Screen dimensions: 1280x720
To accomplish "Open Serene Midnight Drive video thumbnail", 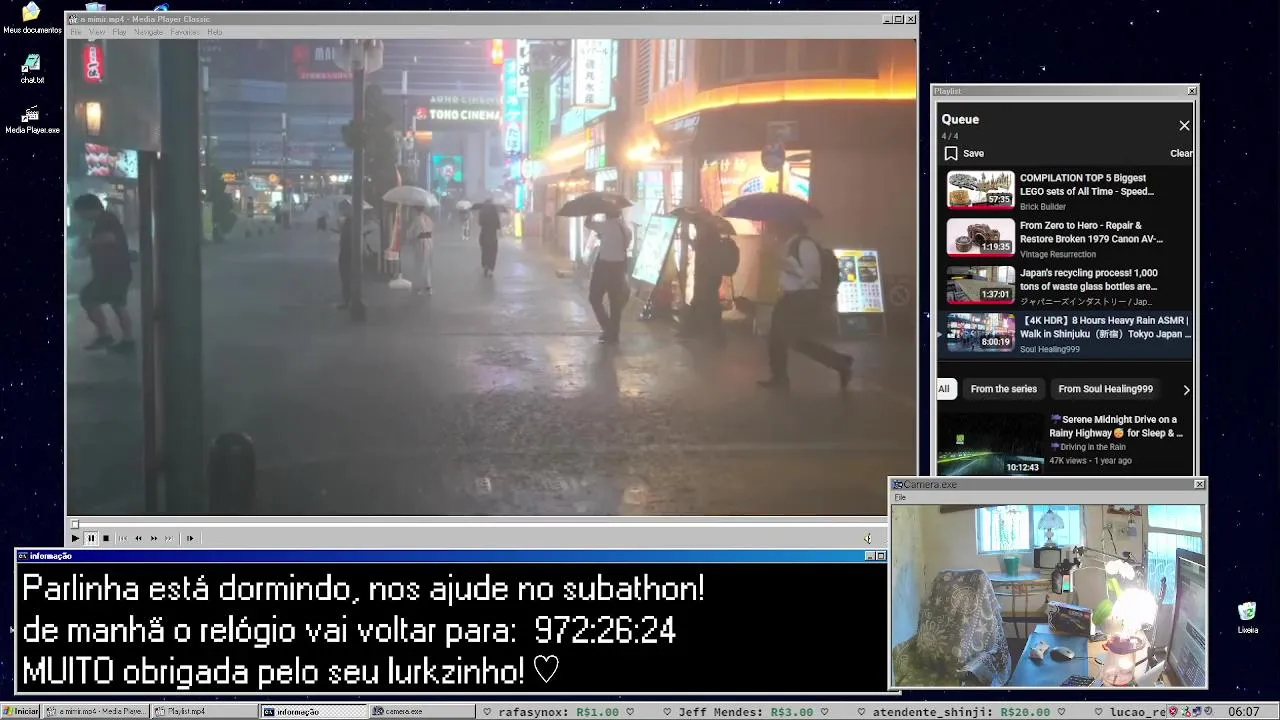I will click(x=990, y=444).
